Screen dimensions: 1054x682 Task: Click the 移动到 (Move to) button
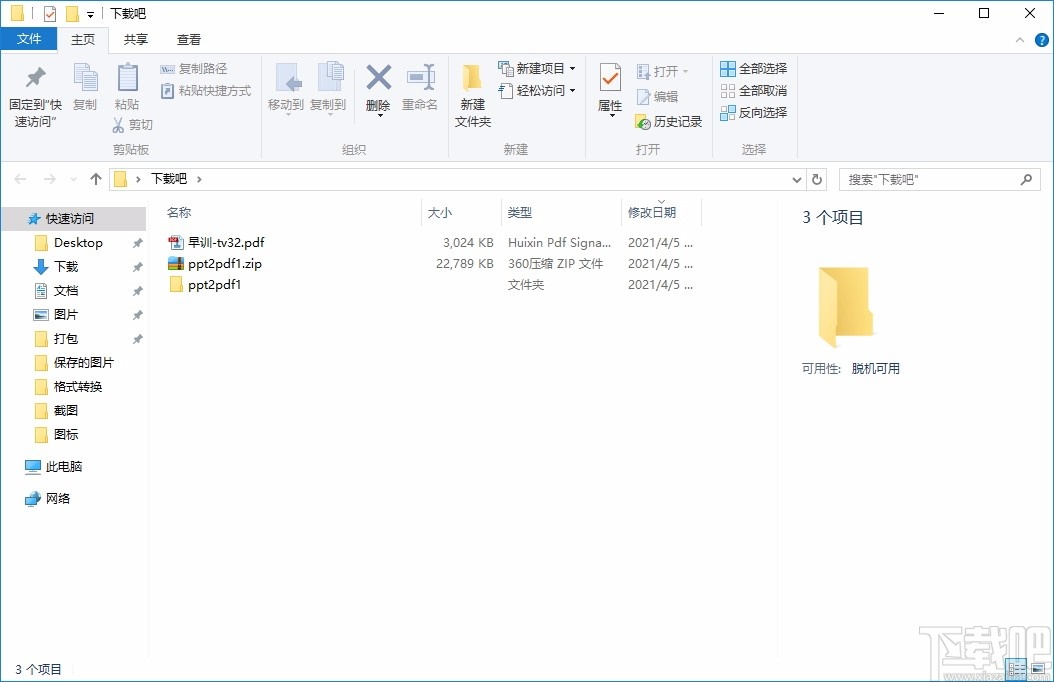pos(289,88)
